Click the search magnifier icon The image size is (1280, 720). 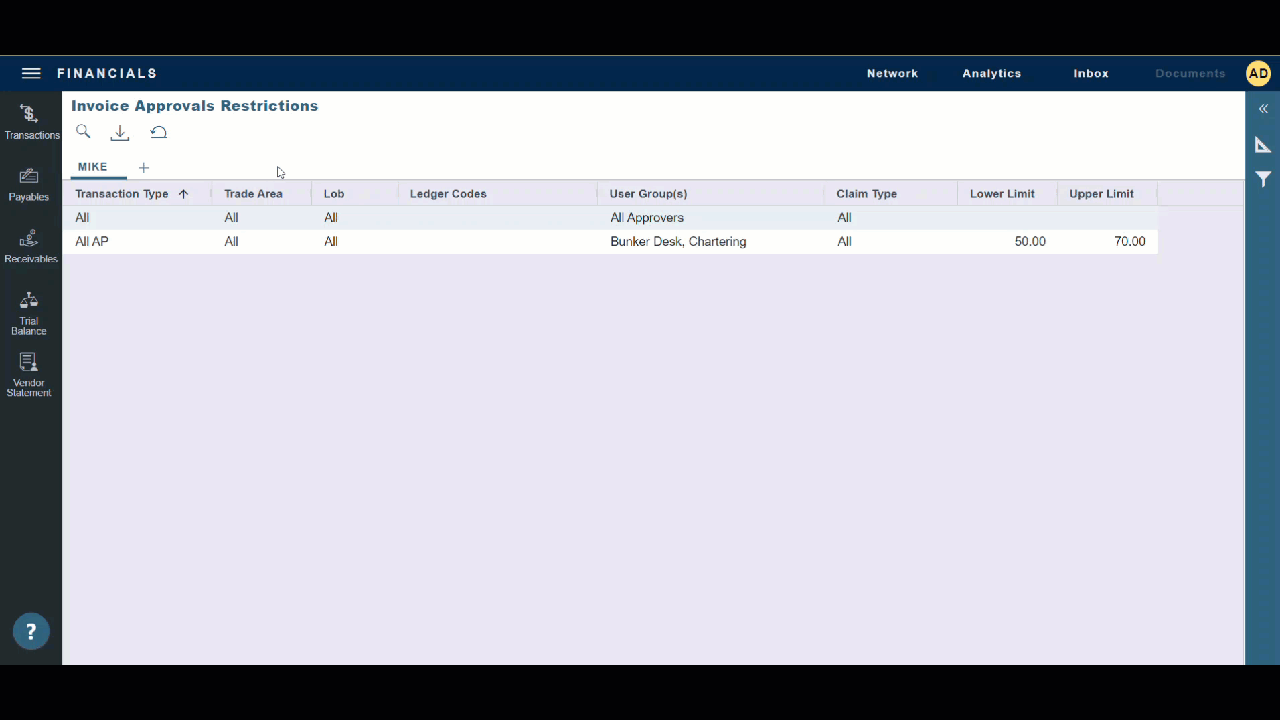pyautogui.click(x=83, y=132)
